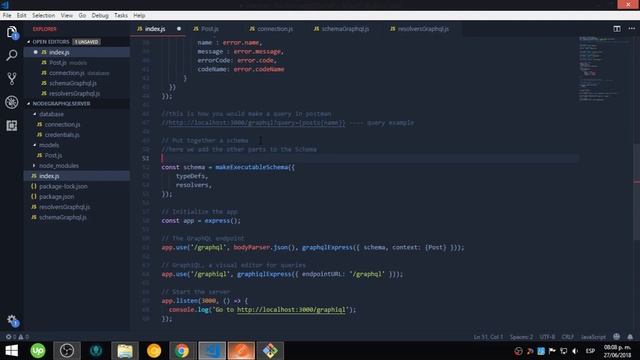Click the Ln 51, Col 1 status entry
This screenshot has height=360, width=640.
click(x=488, y=337)
